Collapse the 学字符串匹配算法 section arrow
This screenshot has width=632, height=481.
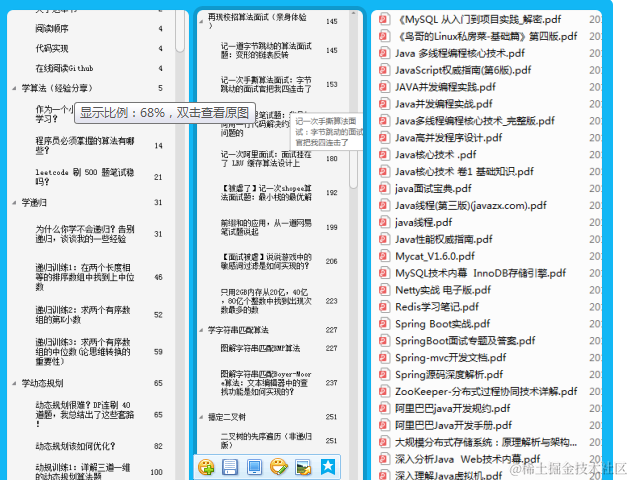pos(201,330)
